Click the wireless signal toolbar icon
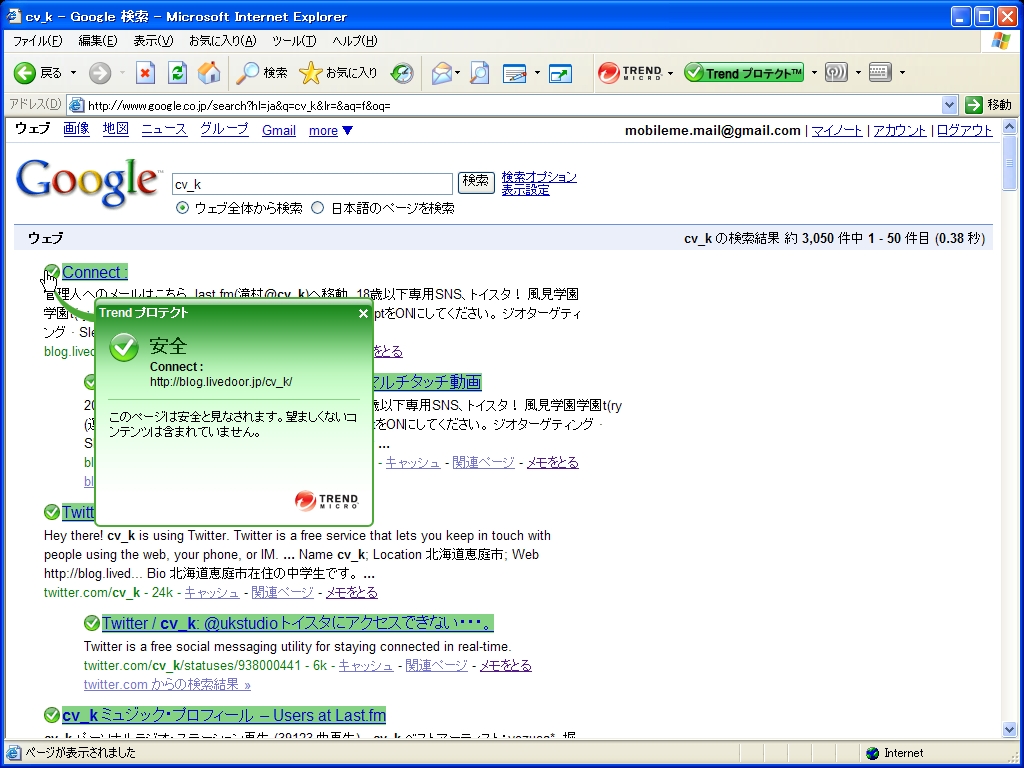 tap(836, 72)
